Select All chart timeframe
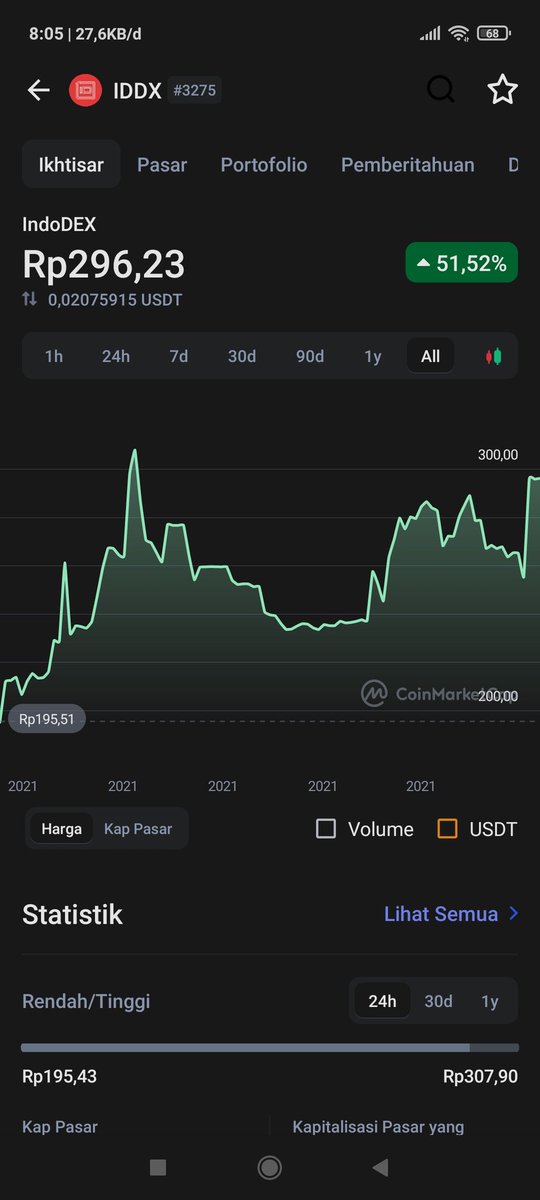 point(430,356)
